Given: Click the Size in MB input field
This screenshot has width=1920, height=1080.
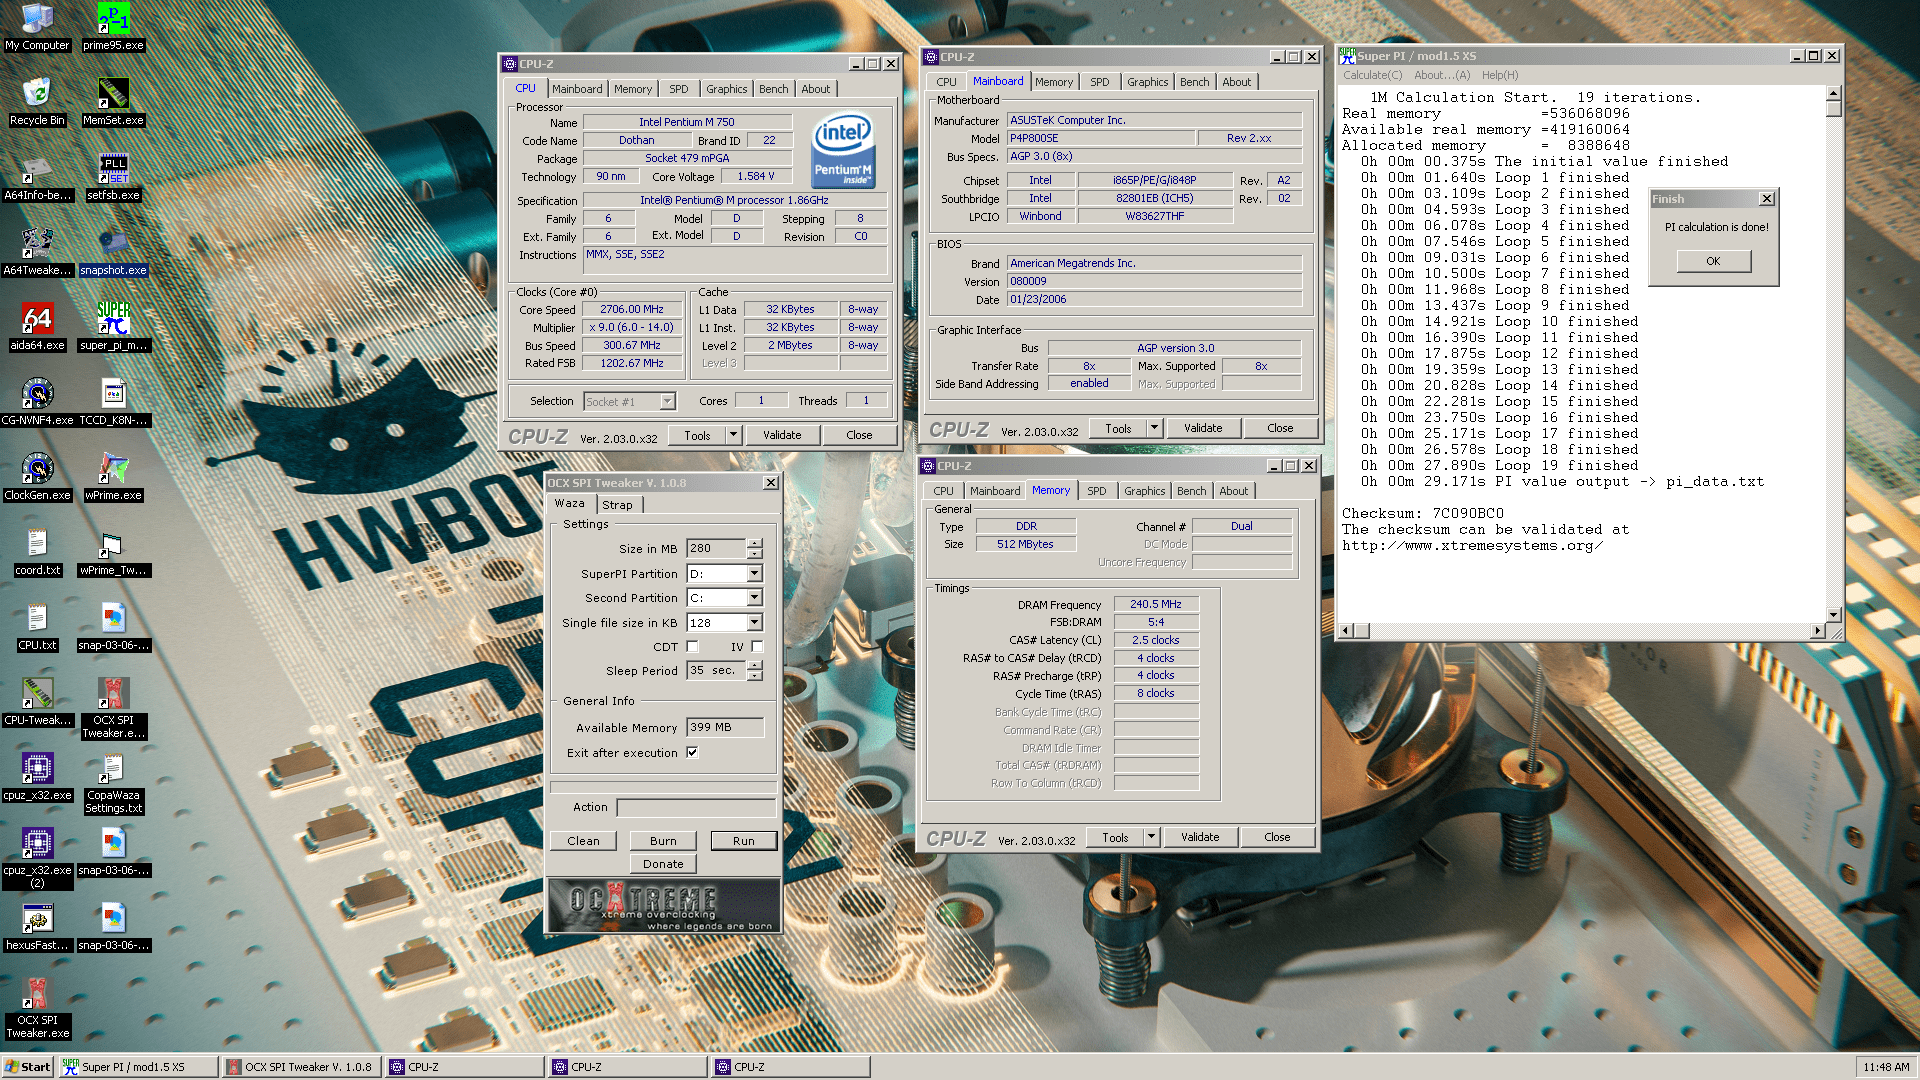Looking at the screenshot, I should (x=716, y=549).
